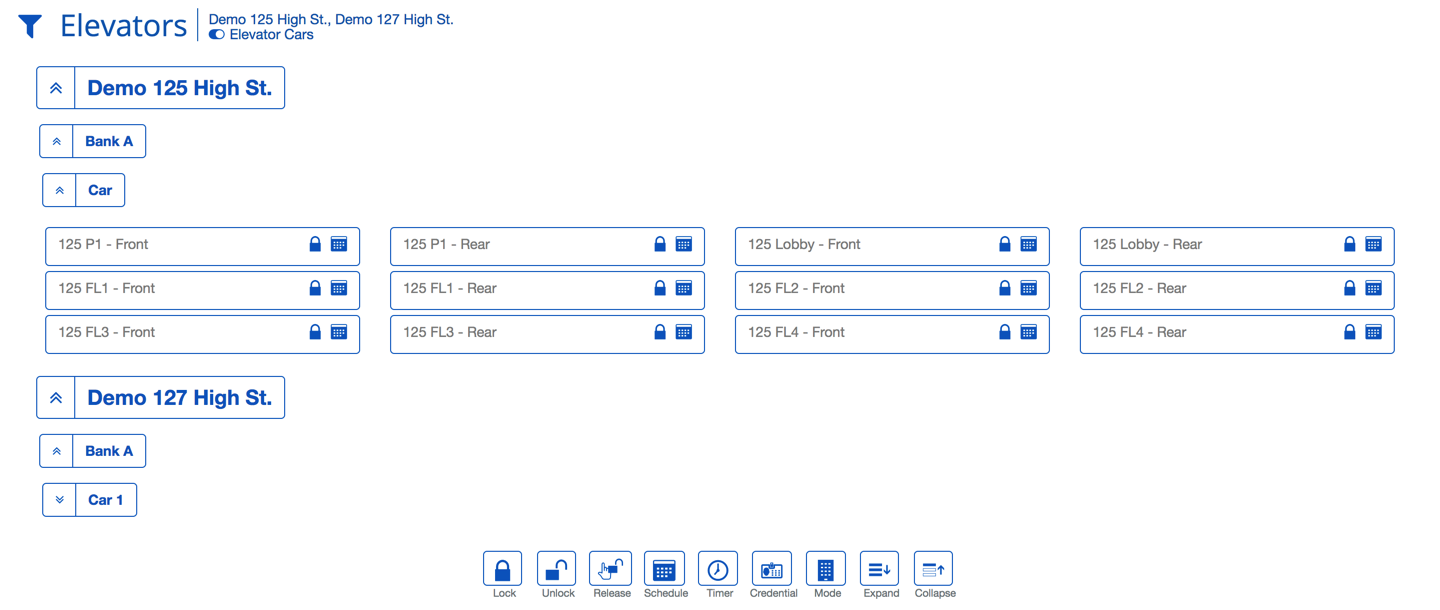Select the Demo 125 High St. heading
Image resolution: width=1440 pixels, height=610 pixels.
pyautogui.click(x=180, y=87)
